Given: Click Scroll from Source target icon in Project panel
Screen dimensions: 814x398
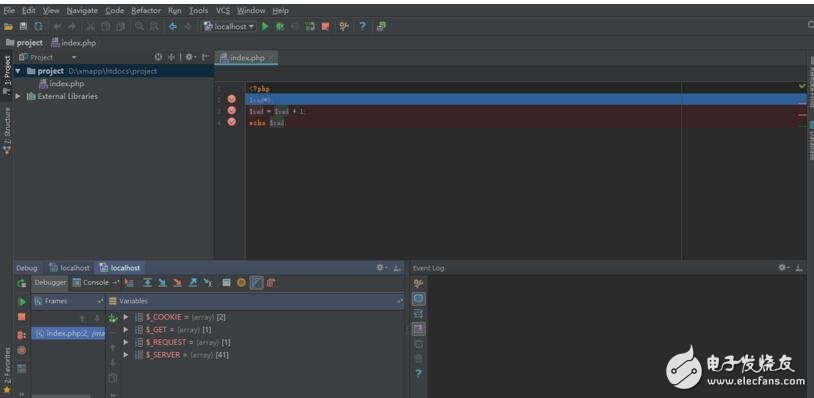Looking at the screenshot, I should coord(158,57).
